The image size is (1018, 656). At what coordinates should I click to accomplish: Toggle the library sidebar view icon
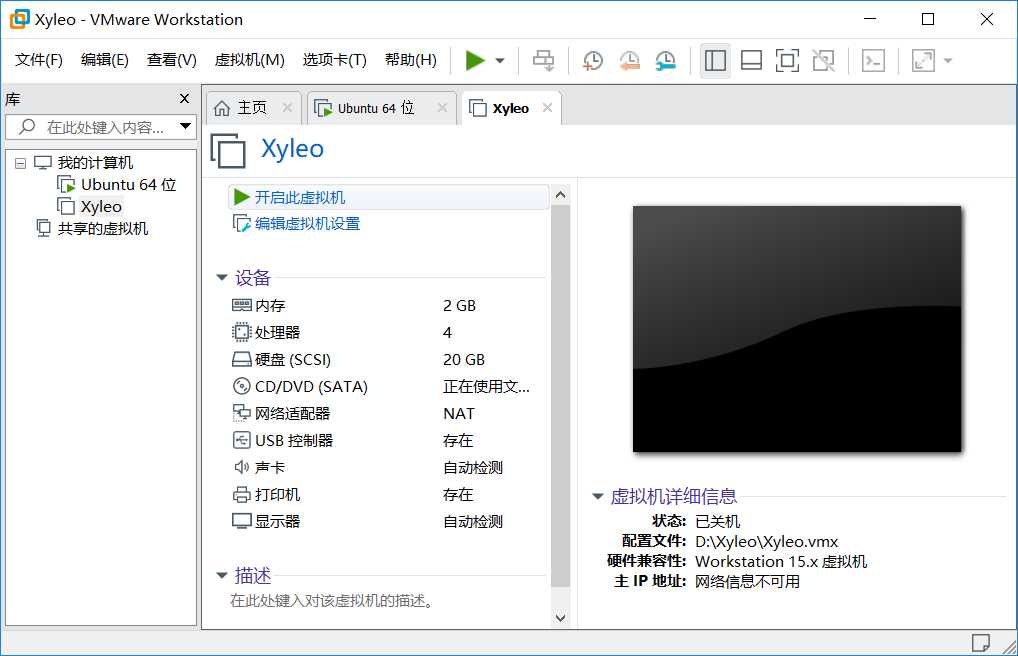point(715,60)
